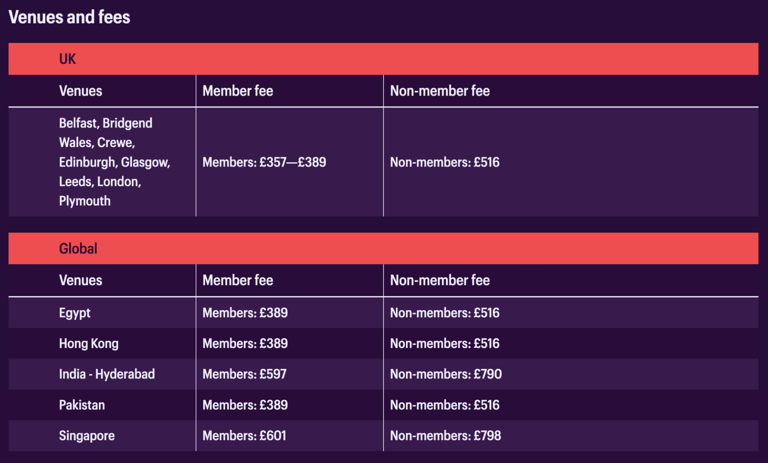The width and height of the screenshot is (768, 463).
Task: Select the UK venues list cell
Action: [114, 161]
